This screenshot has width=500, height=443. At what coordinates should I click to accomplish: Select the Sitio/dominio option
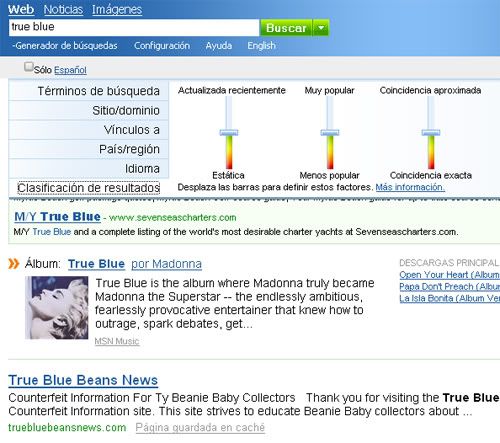[x=89, y=110]
